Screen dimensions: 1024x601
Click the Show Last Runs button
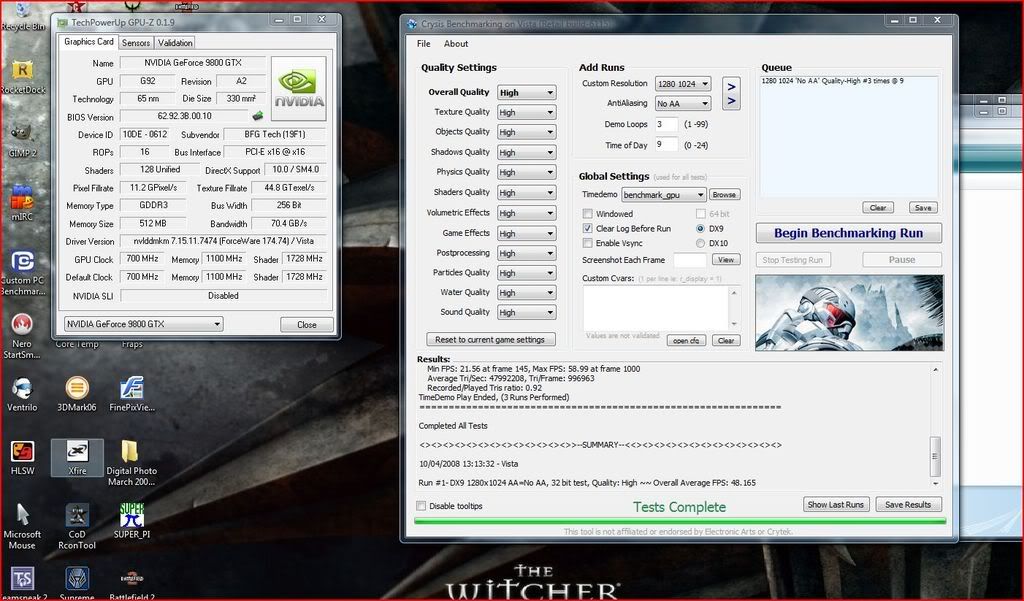click(x=836, y=504)
